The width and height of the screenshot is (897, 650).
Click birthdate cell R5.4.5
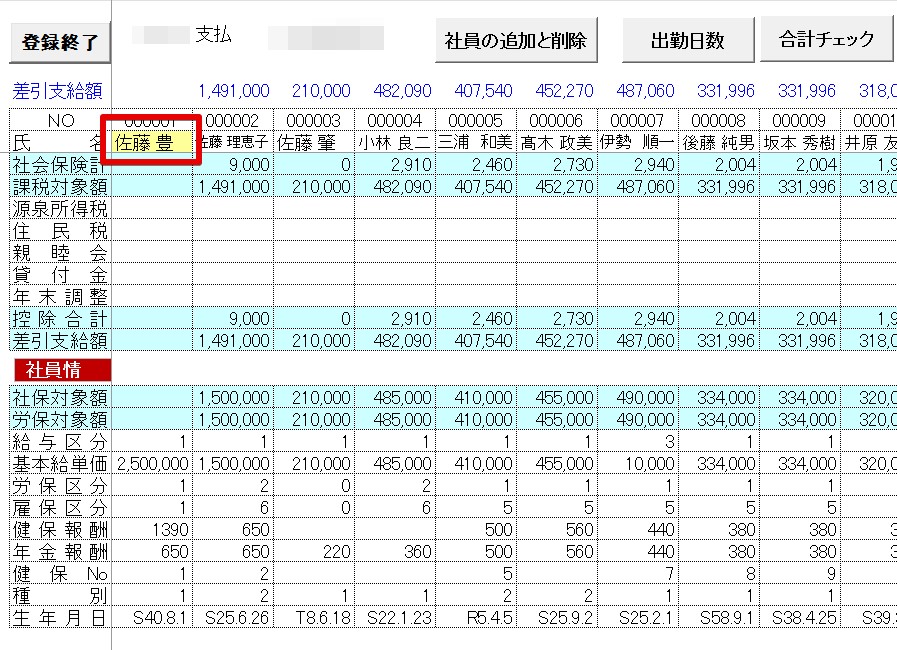[476, 618]
